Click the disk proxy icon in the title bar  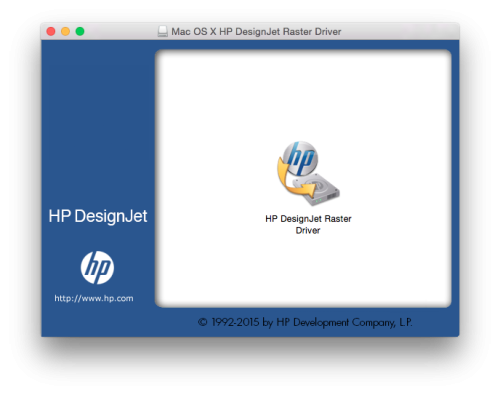[163, 31]
